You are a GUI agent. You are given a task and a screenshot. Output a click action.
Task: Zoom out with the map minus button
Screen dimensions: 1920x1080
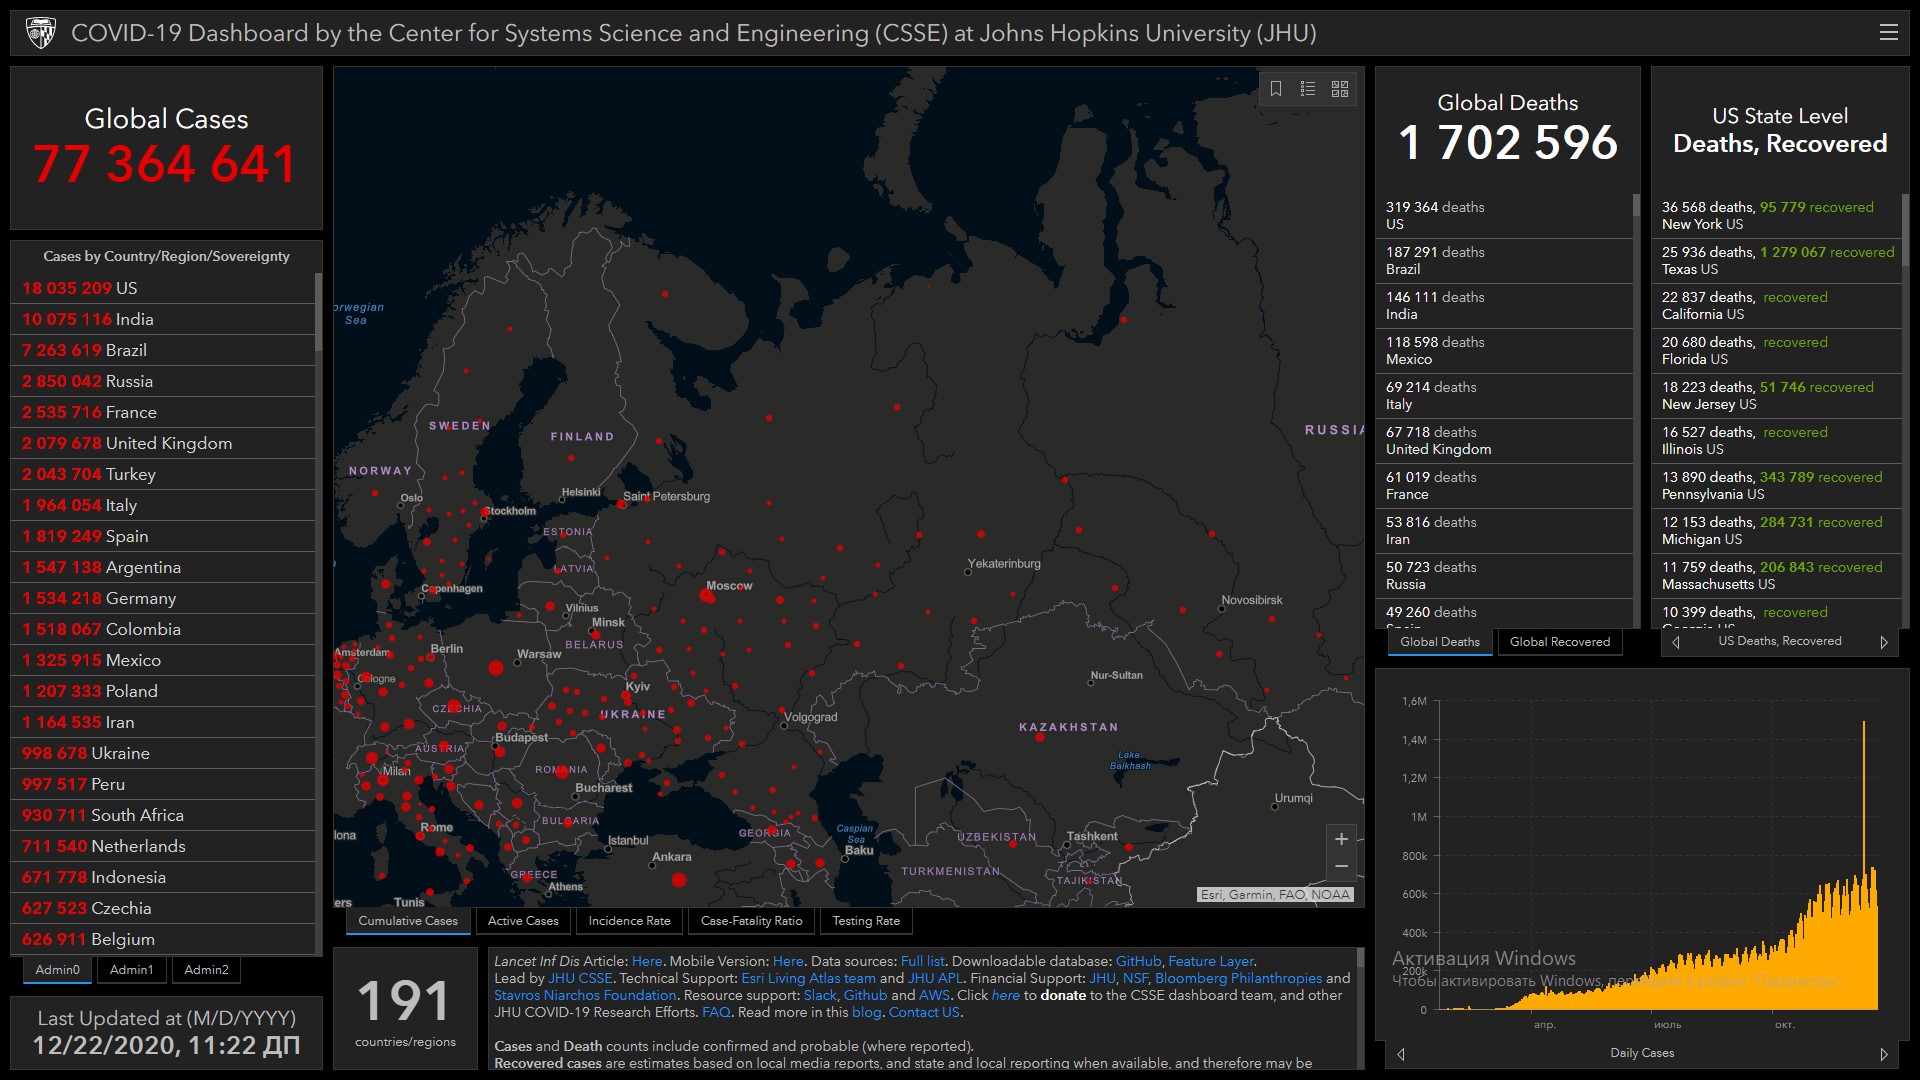point(1341,866)
